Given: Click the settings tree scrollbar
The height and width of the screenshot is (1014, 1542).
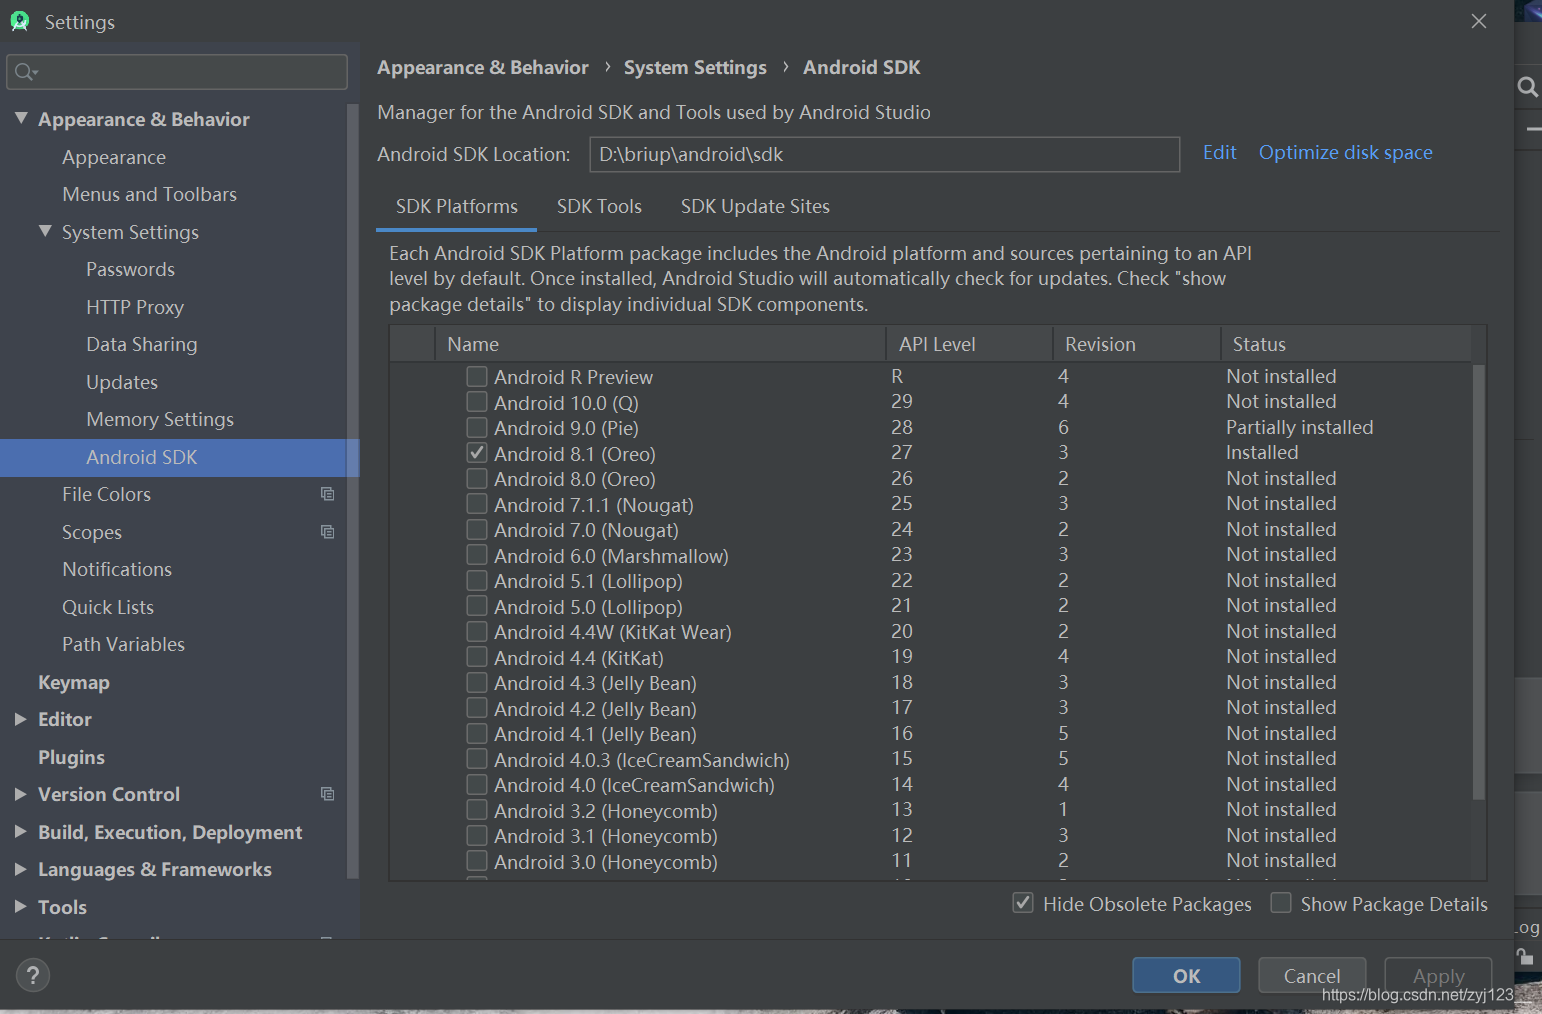Looking at the screenshot, I should [352, 490].
